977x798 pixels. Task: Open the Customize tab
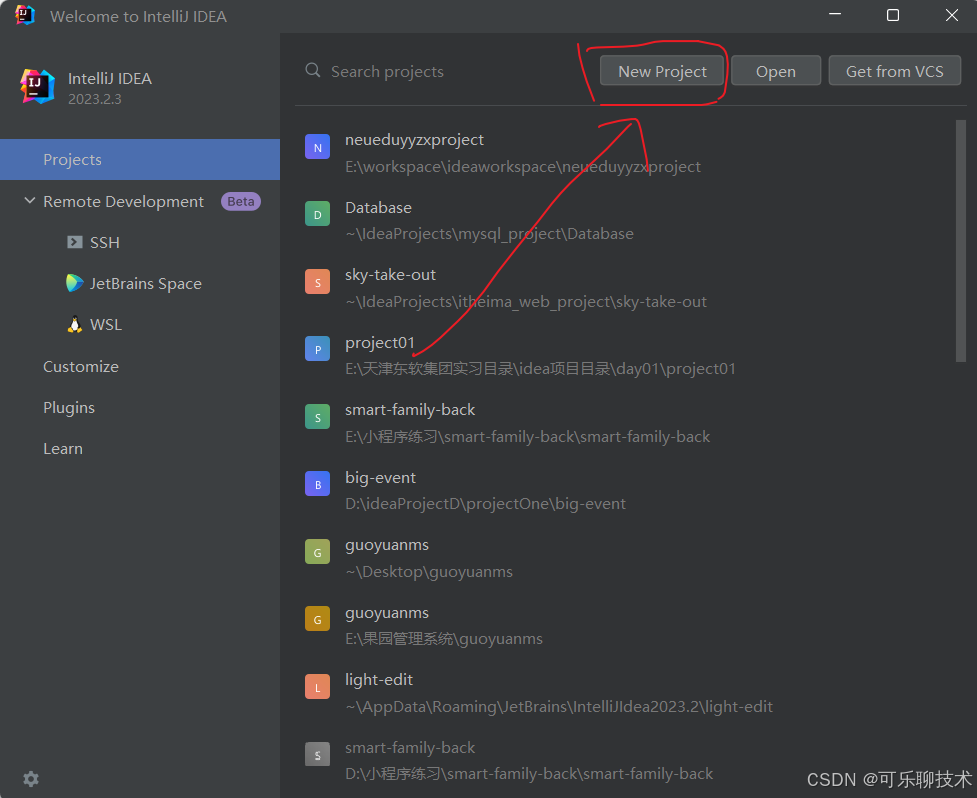pos(81,366)
